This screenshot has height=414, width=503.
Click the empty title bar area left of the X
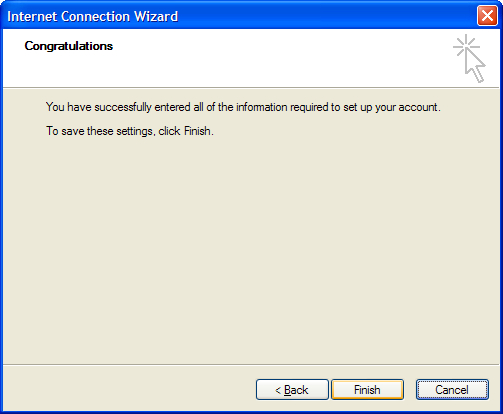click(327, 15)
